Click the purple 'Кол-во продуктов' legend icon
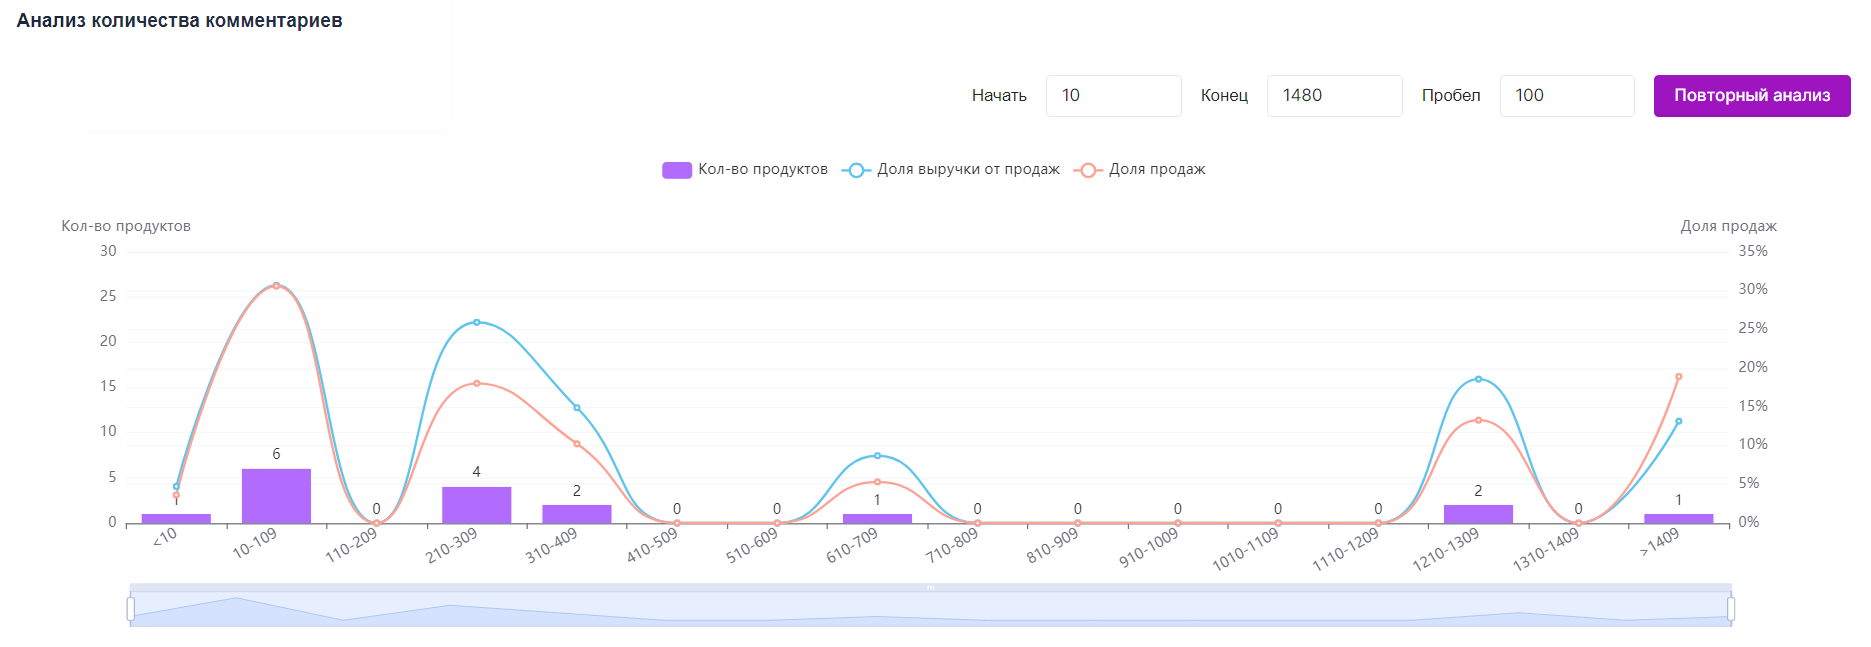Image resolution: width=1871 pixels, height=647 pixels. coord(677,170)
